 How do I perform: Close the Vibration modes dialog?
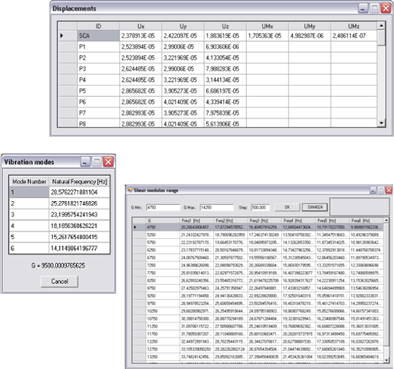[108, 162]
